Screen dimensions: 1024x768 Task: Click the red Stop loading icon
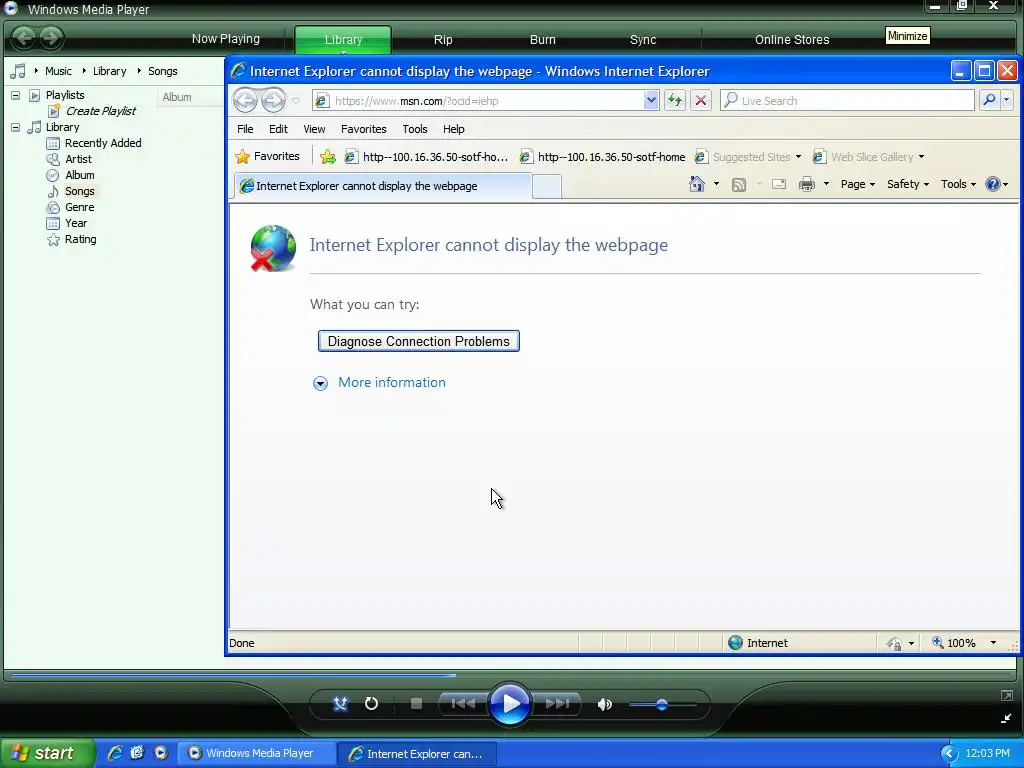tap(701, 101)
